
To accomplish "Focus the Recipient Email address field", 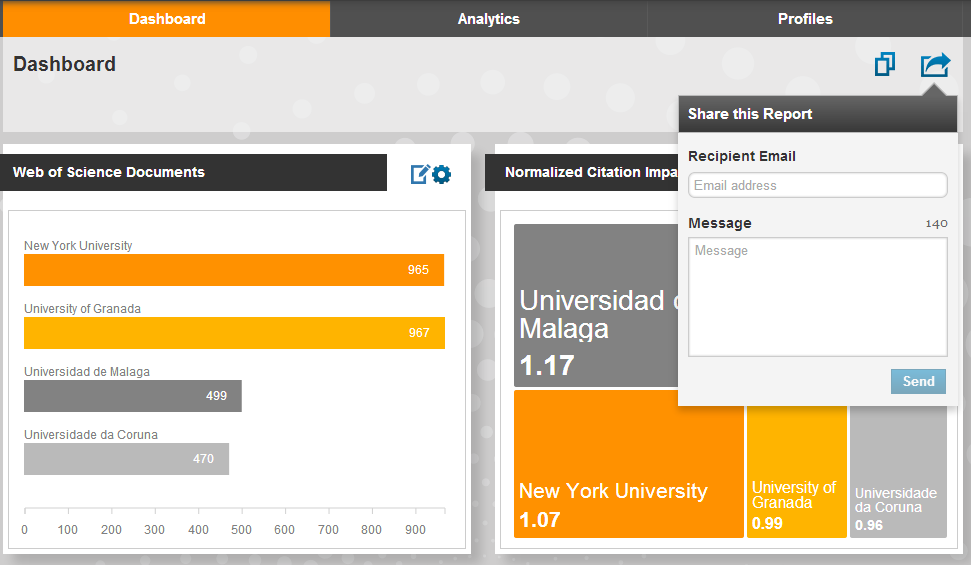I will click(817, 185).
